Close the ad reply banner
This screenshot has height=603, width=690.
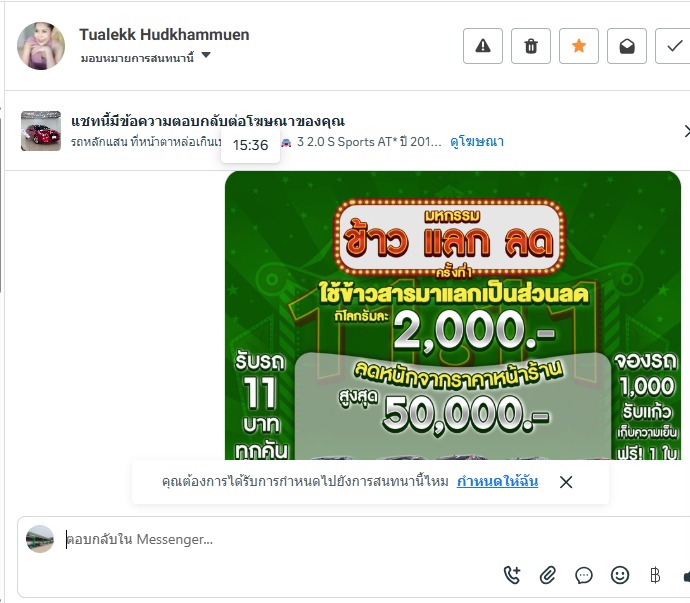point(686,131)
